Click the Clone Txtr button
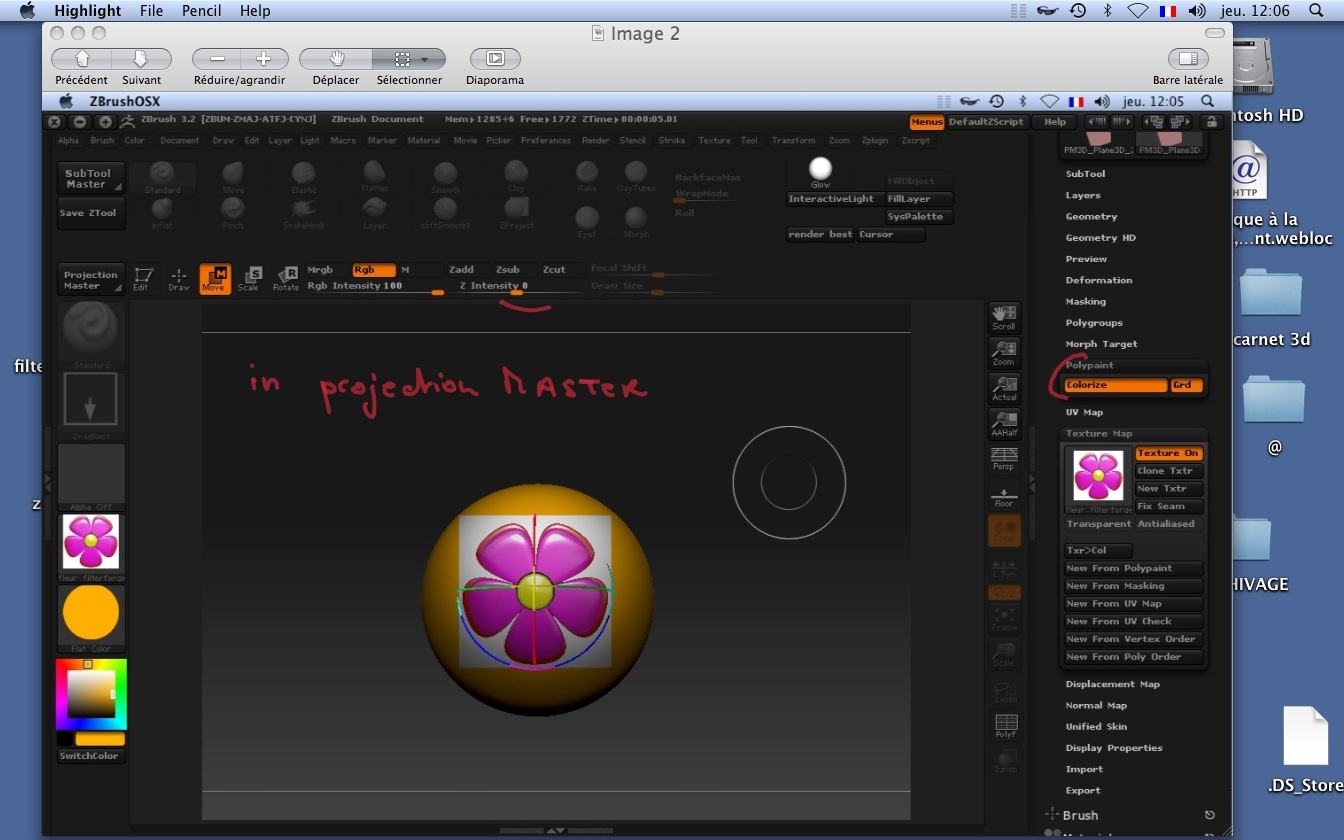 (1168, 471)
